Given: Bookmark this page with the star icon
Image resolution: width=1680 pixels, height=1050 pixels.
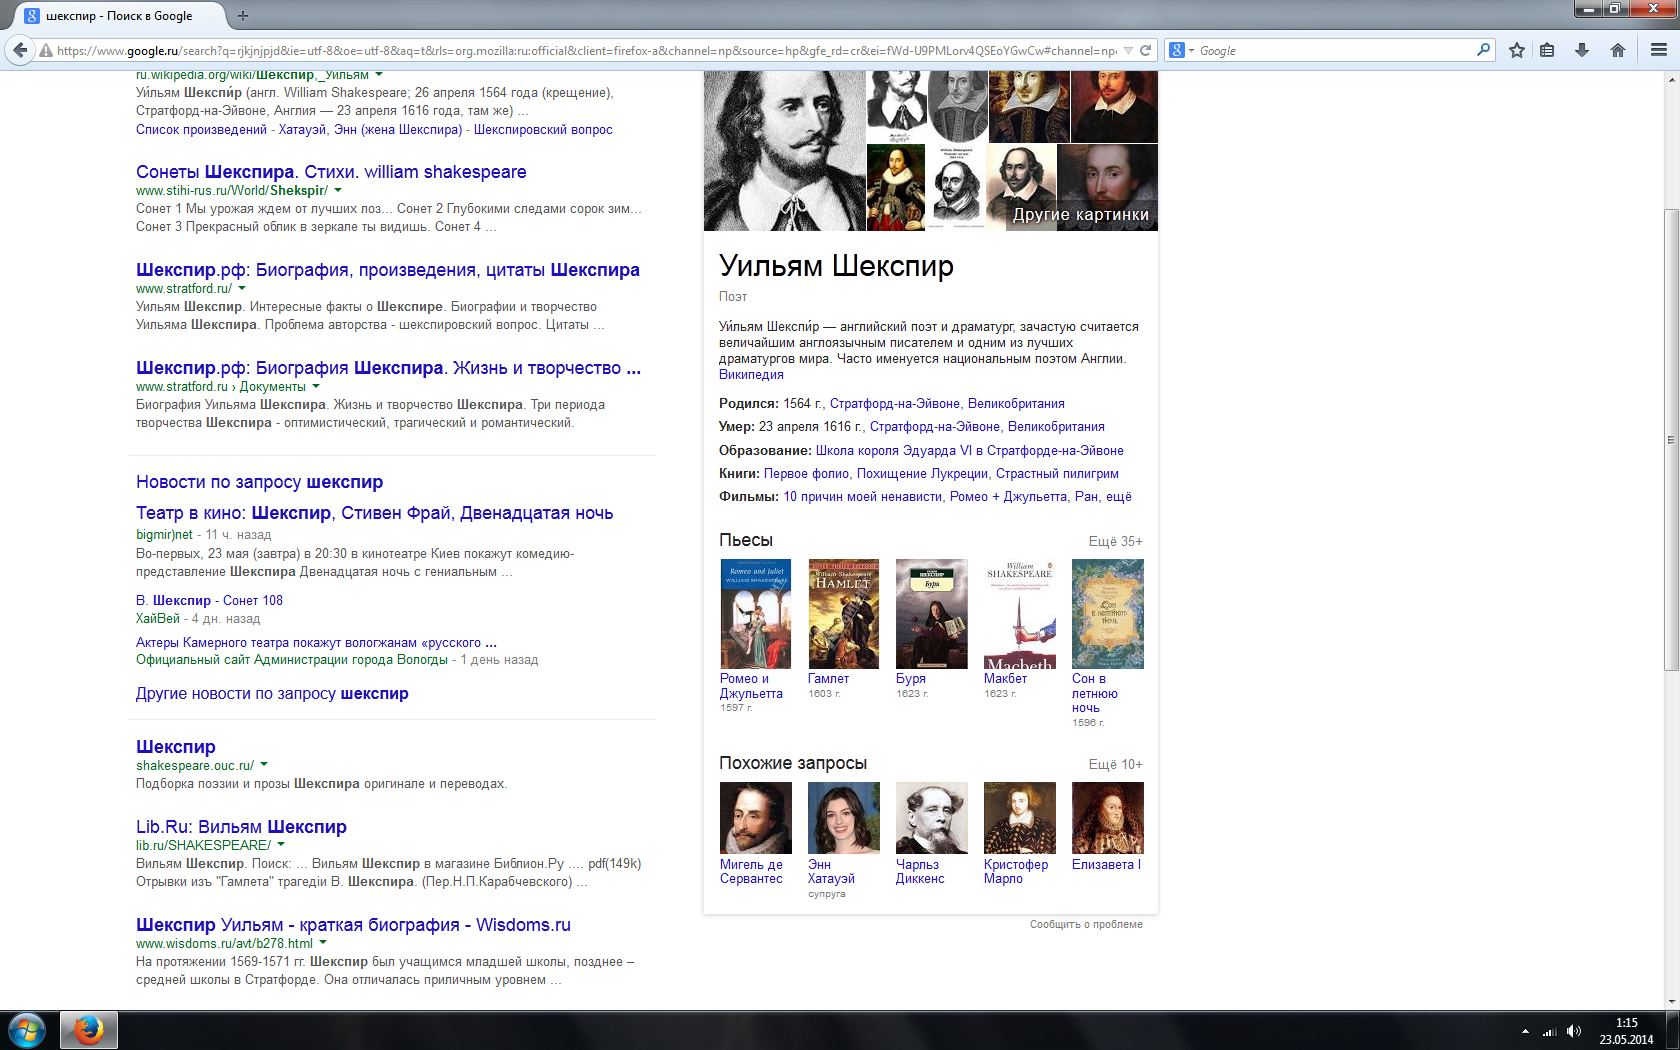Looking at the screenshot, I should 1517,50.
